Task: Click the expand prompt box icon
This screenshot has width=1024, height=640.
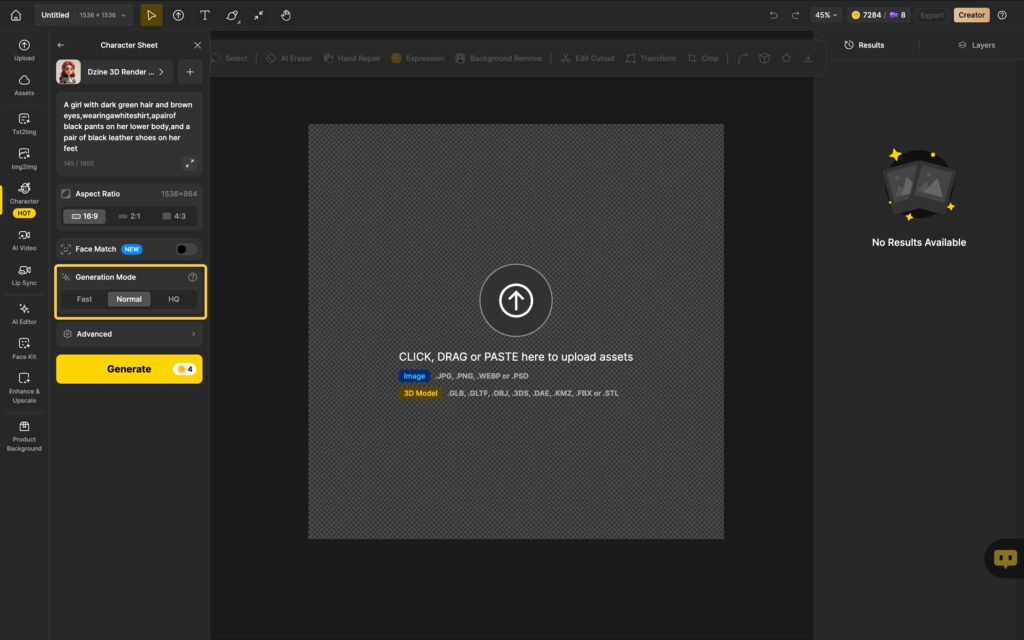Action: (x=189, y=163)
